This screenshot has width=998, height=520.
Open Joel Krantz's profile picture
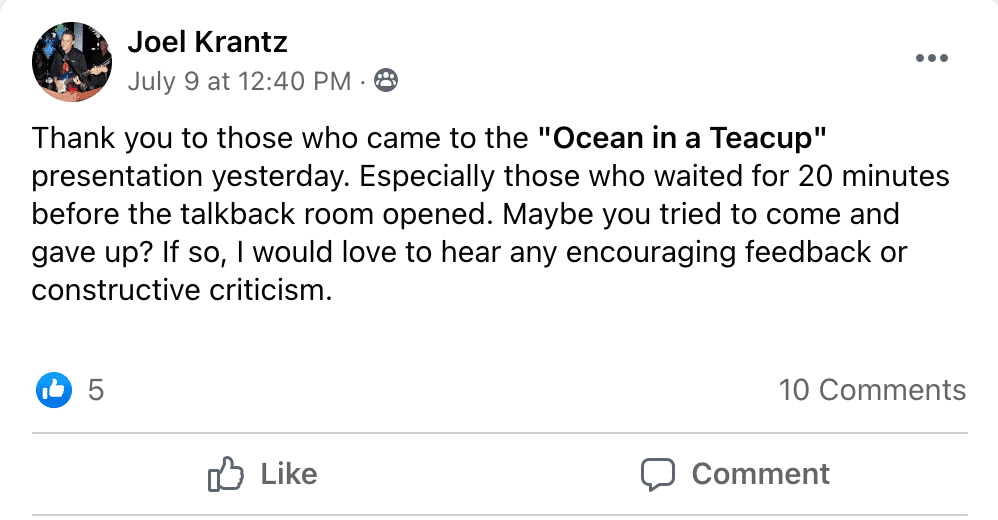72,62
